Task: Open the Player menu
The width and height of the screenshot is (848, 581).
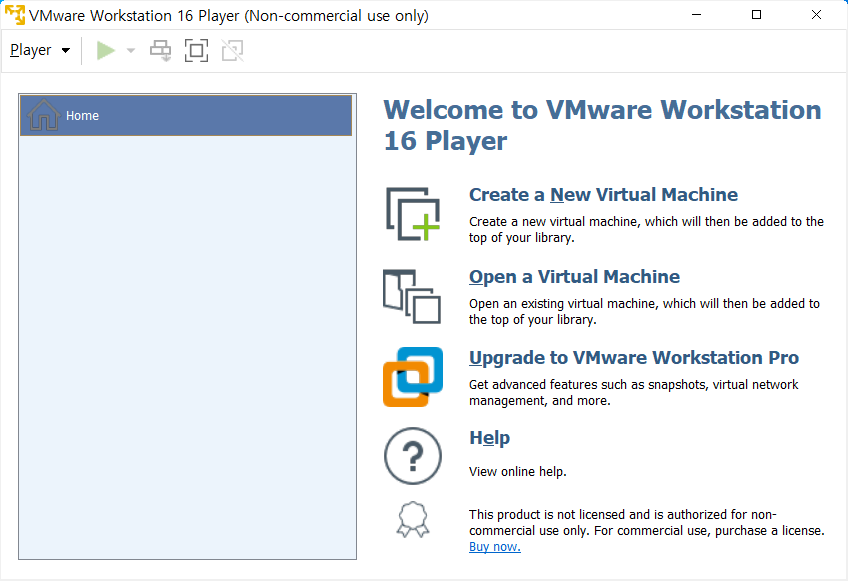Action: [x=40, y=50]
